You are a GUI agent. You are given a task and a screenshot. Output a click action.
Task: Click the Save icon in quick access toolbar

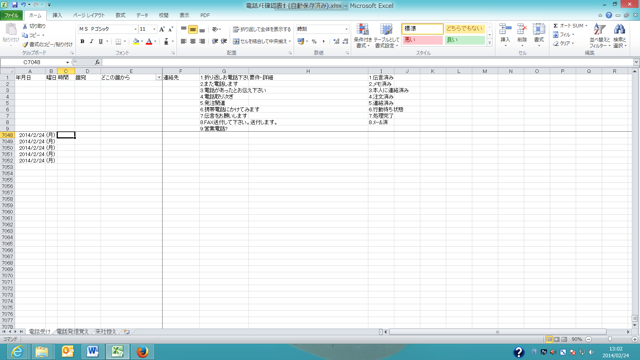pyautogui.click(x=14, y=5)
